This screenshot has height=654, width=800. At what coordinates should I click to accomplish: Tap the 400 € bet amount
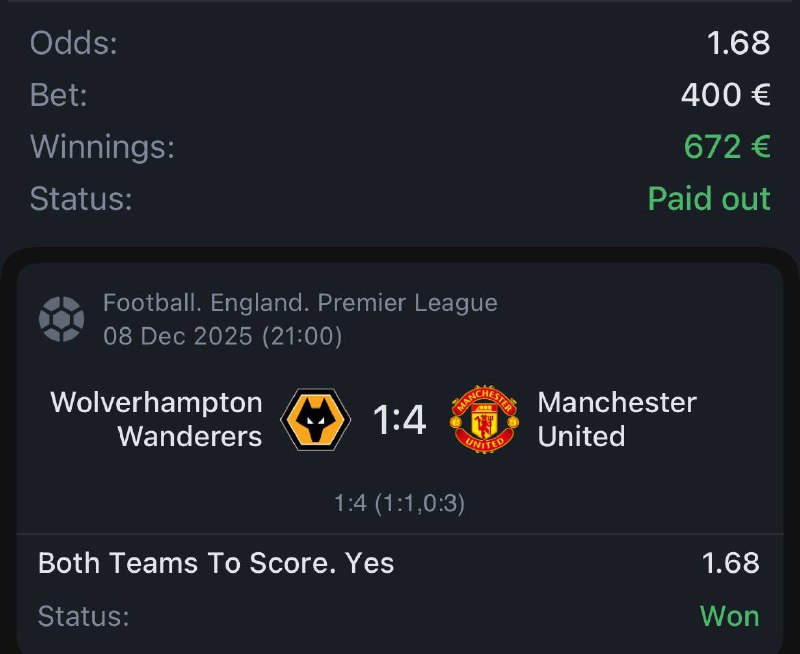[x=725, y=95]
